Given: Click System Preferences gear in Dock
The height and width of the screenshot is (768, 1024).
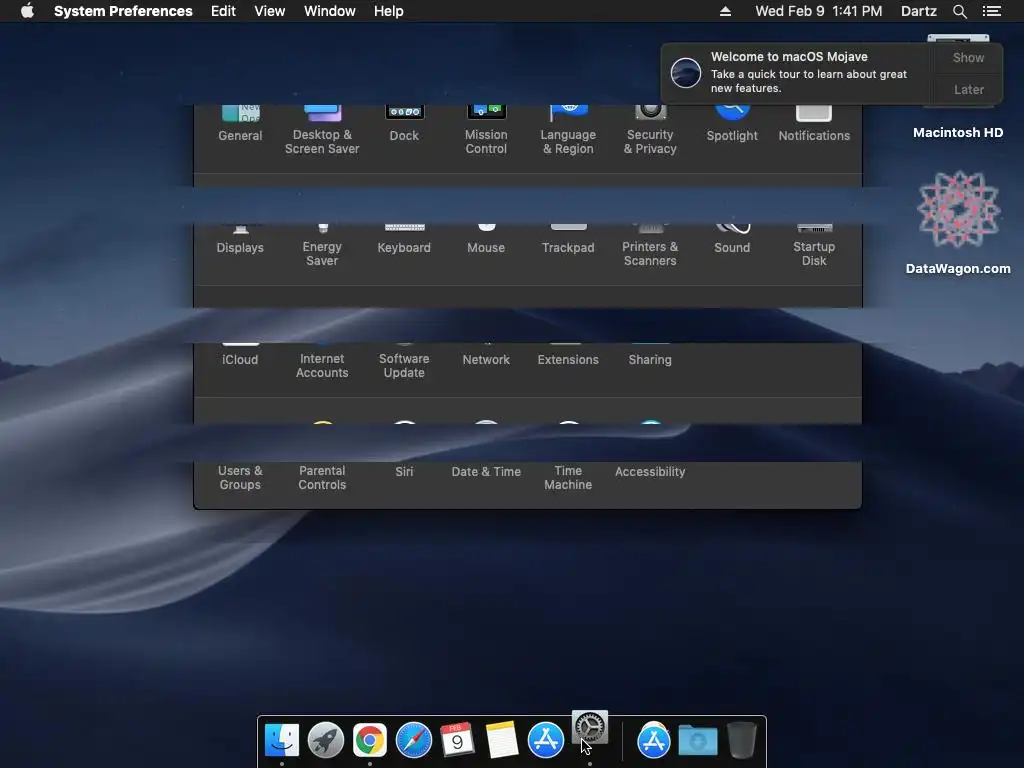Looking at the screenshot, I should pos(590,728).
